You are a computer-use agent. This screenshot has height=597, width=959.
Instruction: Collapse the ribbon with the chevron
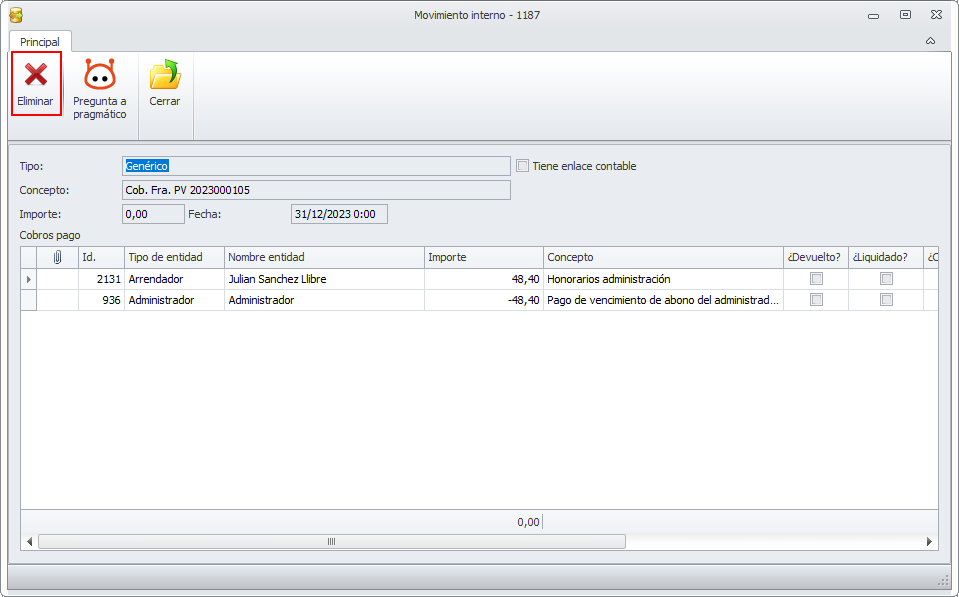[930, 41]
